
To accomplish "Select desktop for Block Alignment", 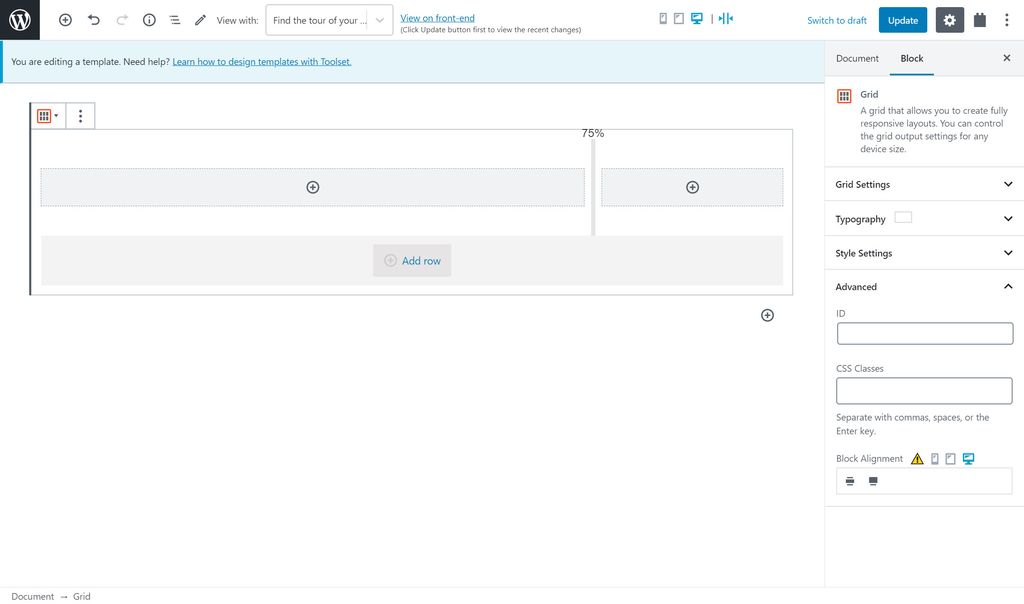I will (x=968, y=459).
